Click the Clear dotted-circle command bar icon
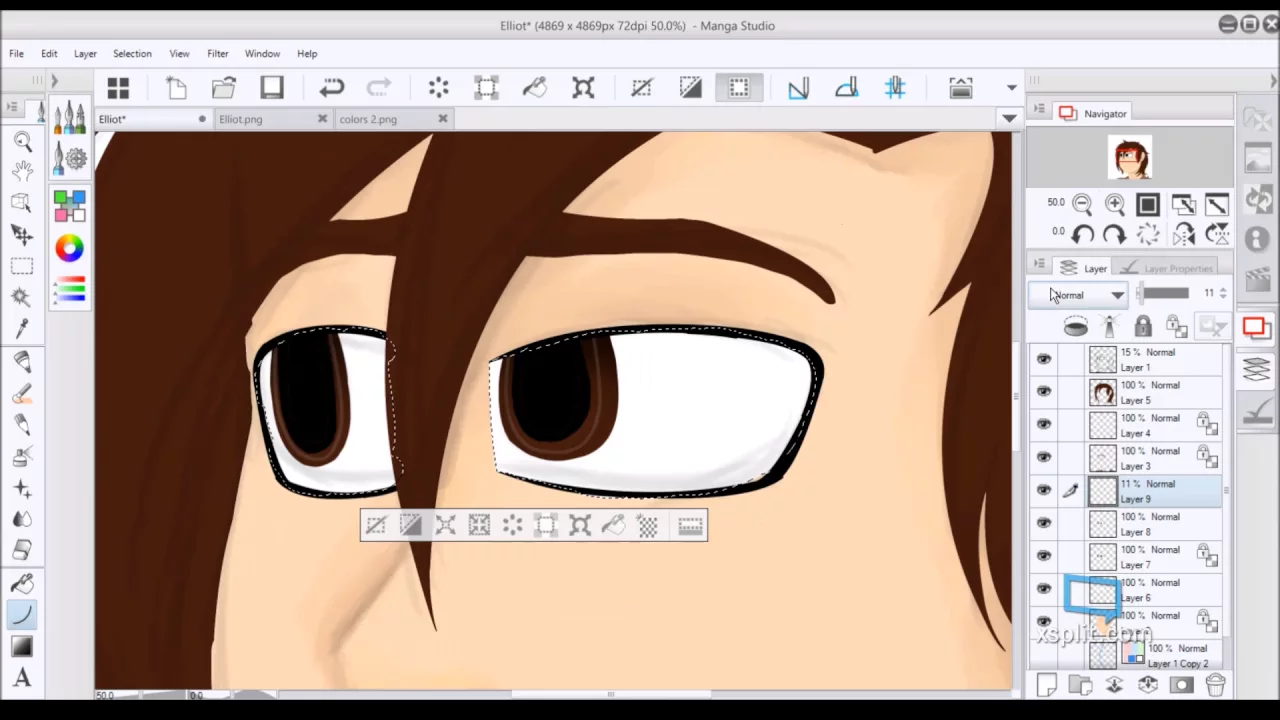Image resolution: width=1280 pixels, height=720 pixels. [x=438, y=88]
